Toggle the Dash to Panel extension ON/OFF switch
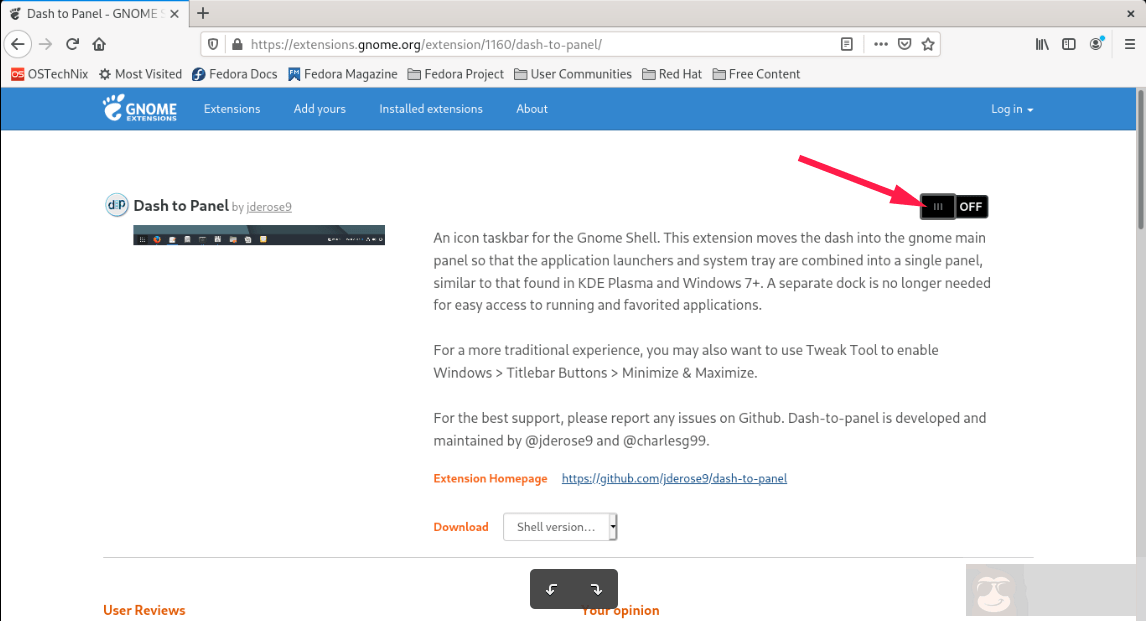The image size is (1146, 621). 954,207
